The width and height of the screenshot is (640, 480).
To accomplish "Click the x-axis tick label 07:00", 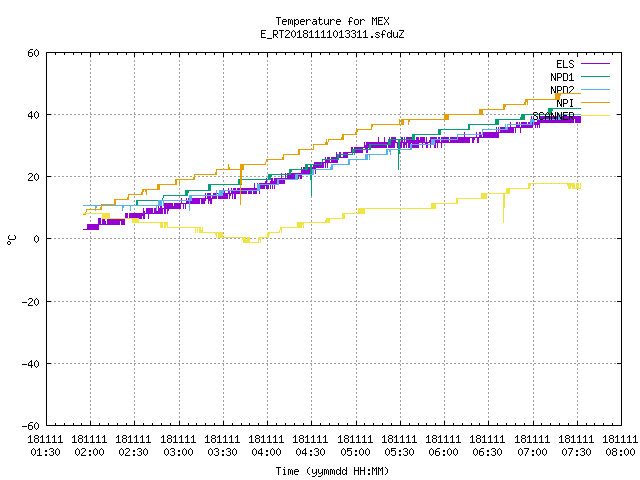I will tap(532, 453).
